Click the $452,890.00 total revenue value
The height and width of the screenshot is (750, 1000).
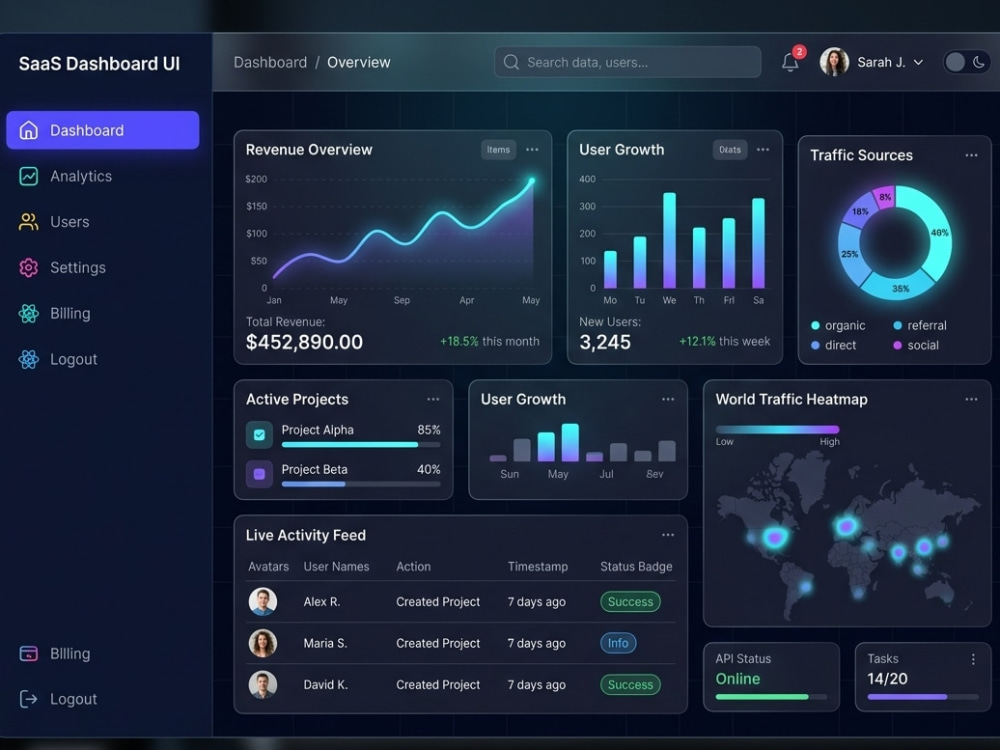[x=304, y=342]
